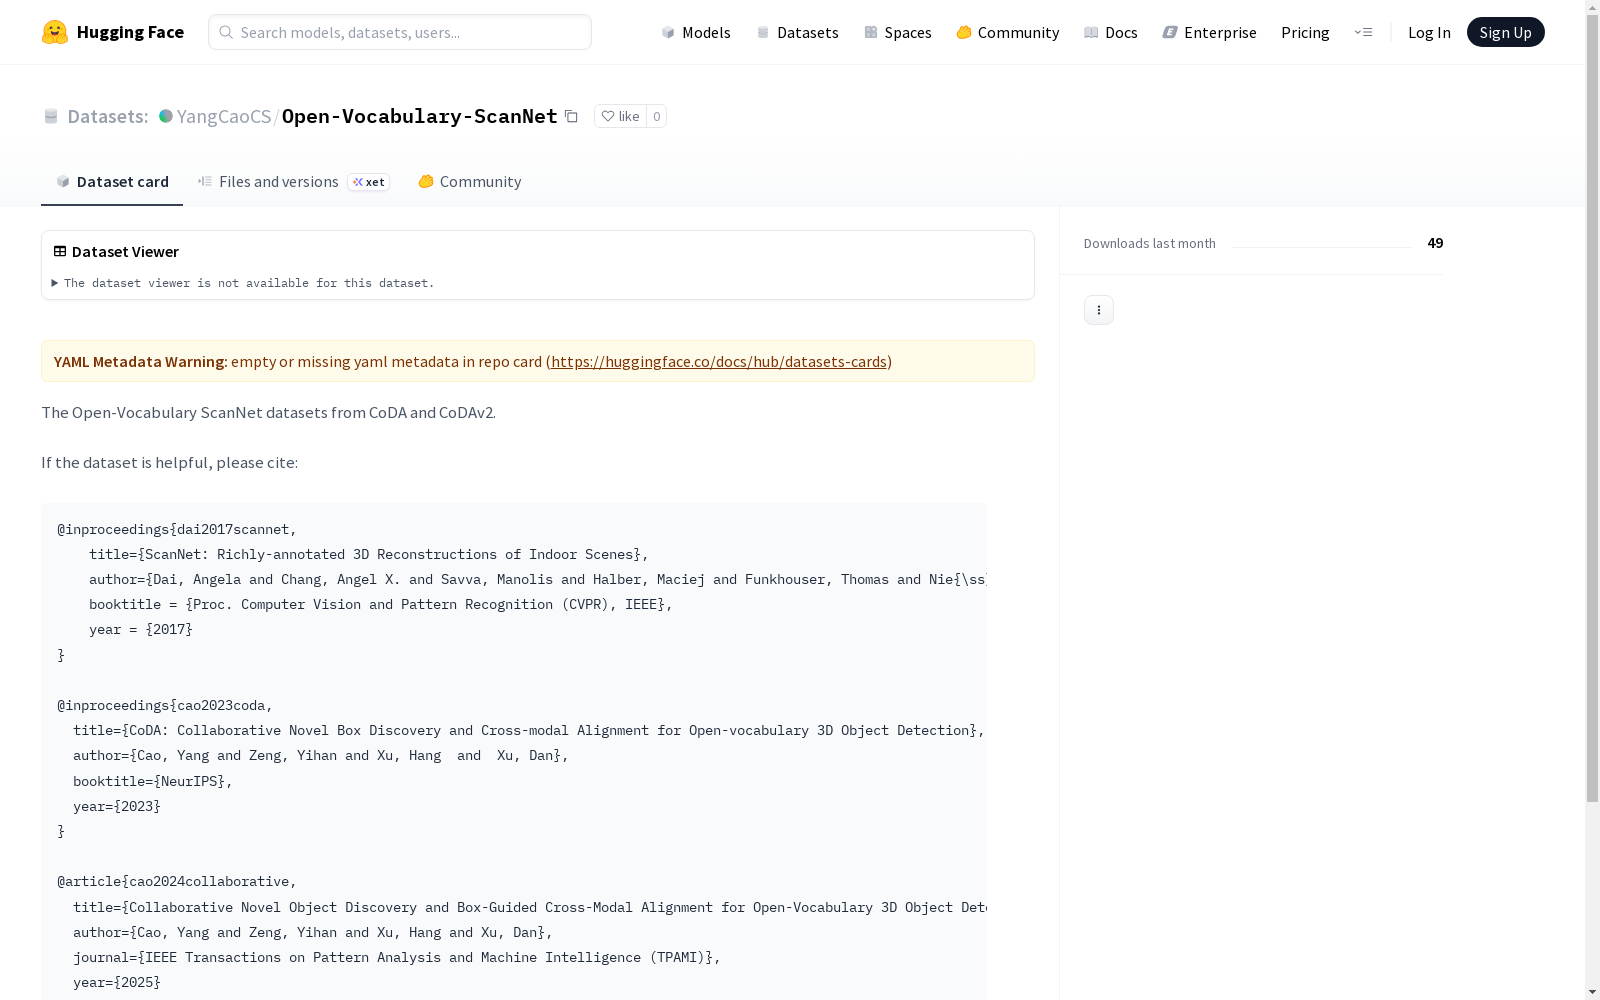Screen dimensions: 1600x1000
Task: Click 'Downloads last month' label
Action: 1150,243
